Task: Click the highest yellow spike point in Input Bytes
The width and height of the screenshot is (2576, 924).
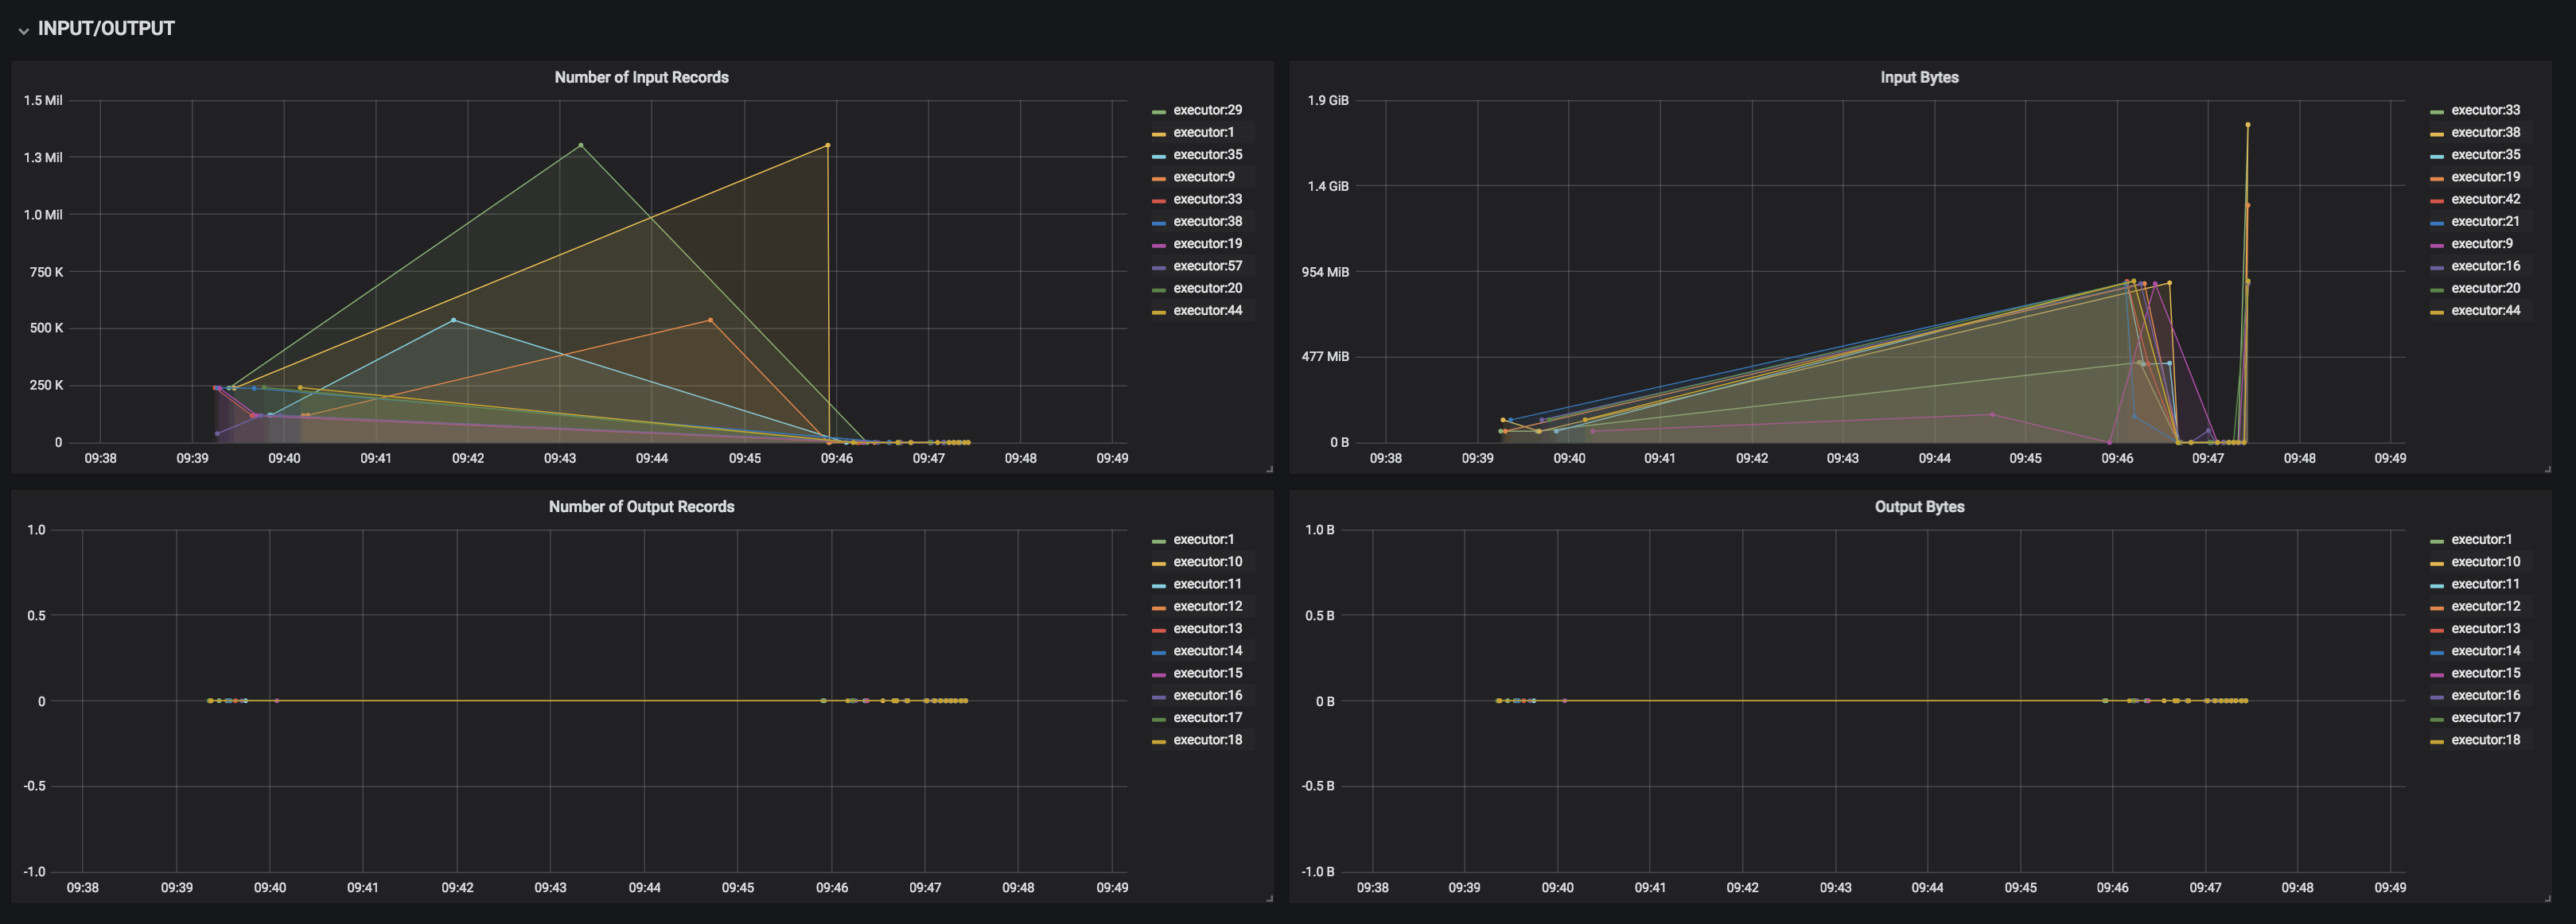Action: click(2247, 125)
